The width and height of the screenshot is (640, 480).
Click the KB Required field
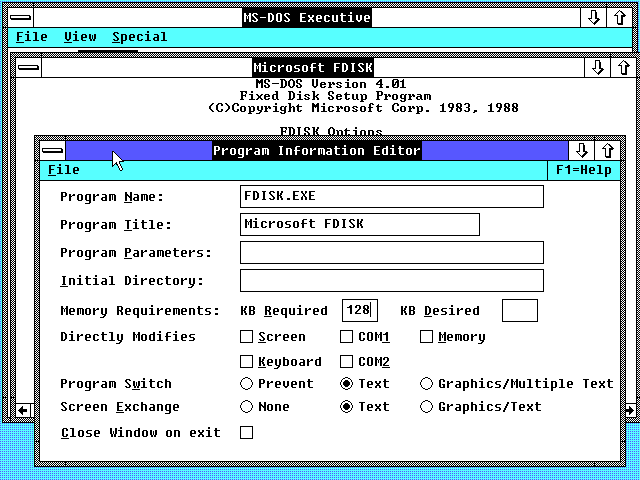pyautogui.click(x=360, y=310)
